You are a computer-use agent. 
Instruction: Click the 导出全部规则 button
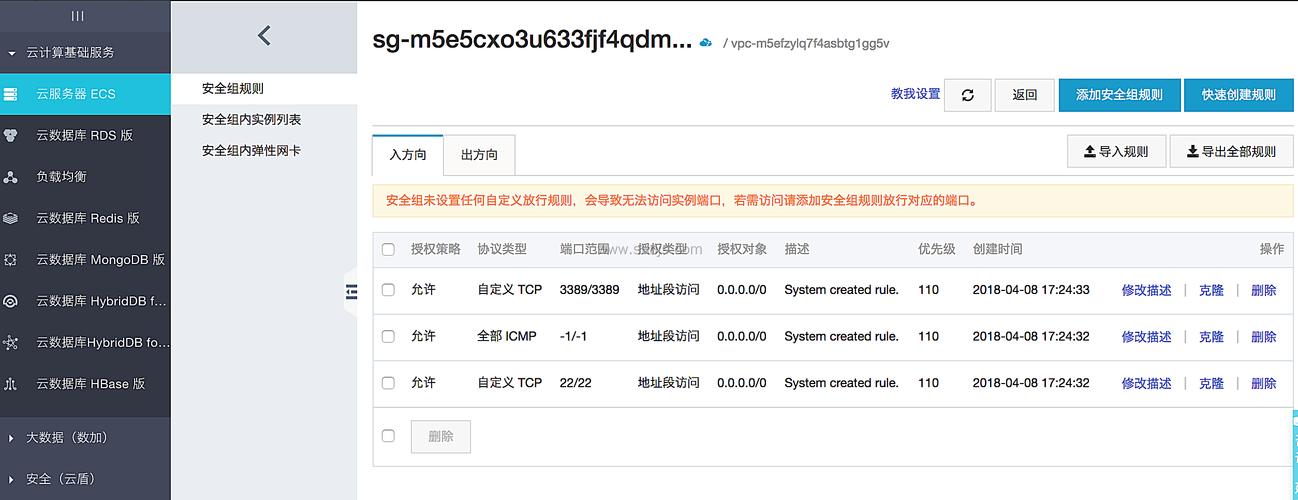pyautogui.click(x=1231, y=152)
